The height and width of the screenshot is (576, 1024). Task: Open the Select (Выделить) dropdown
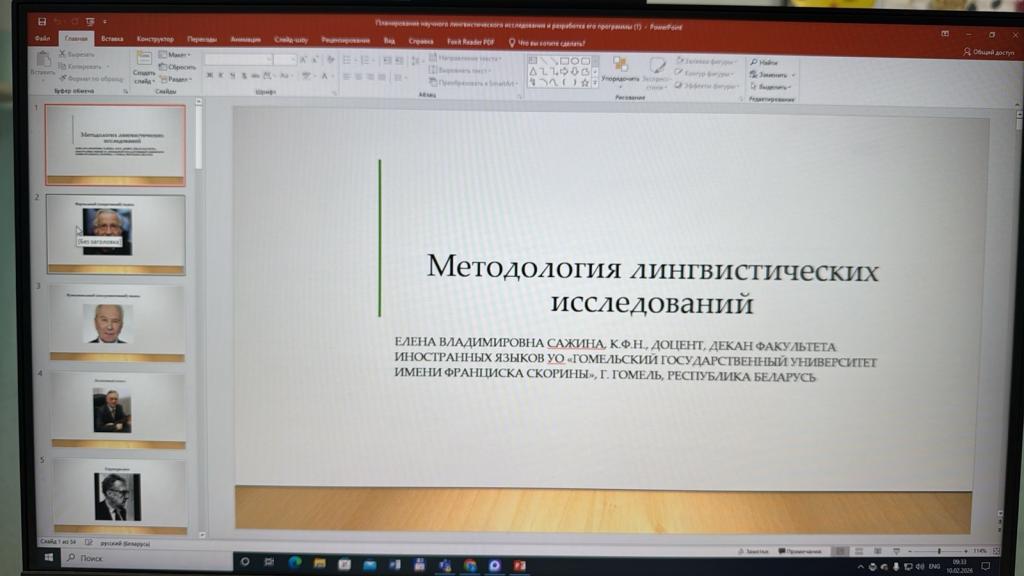click(x=773, y=86)
